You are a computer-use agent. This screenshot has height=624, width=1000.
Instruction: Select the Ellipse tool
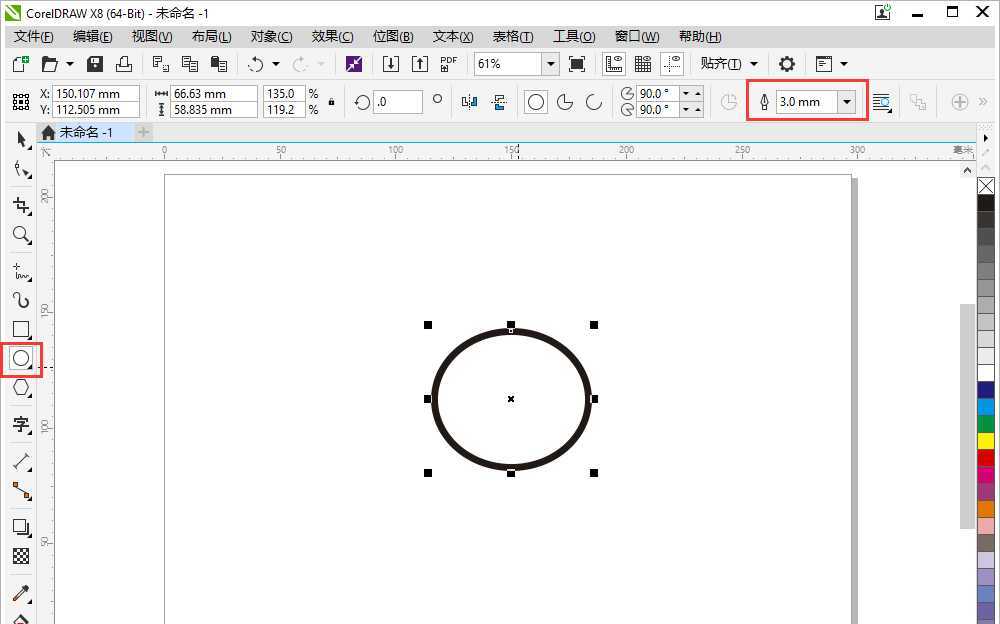21,358
